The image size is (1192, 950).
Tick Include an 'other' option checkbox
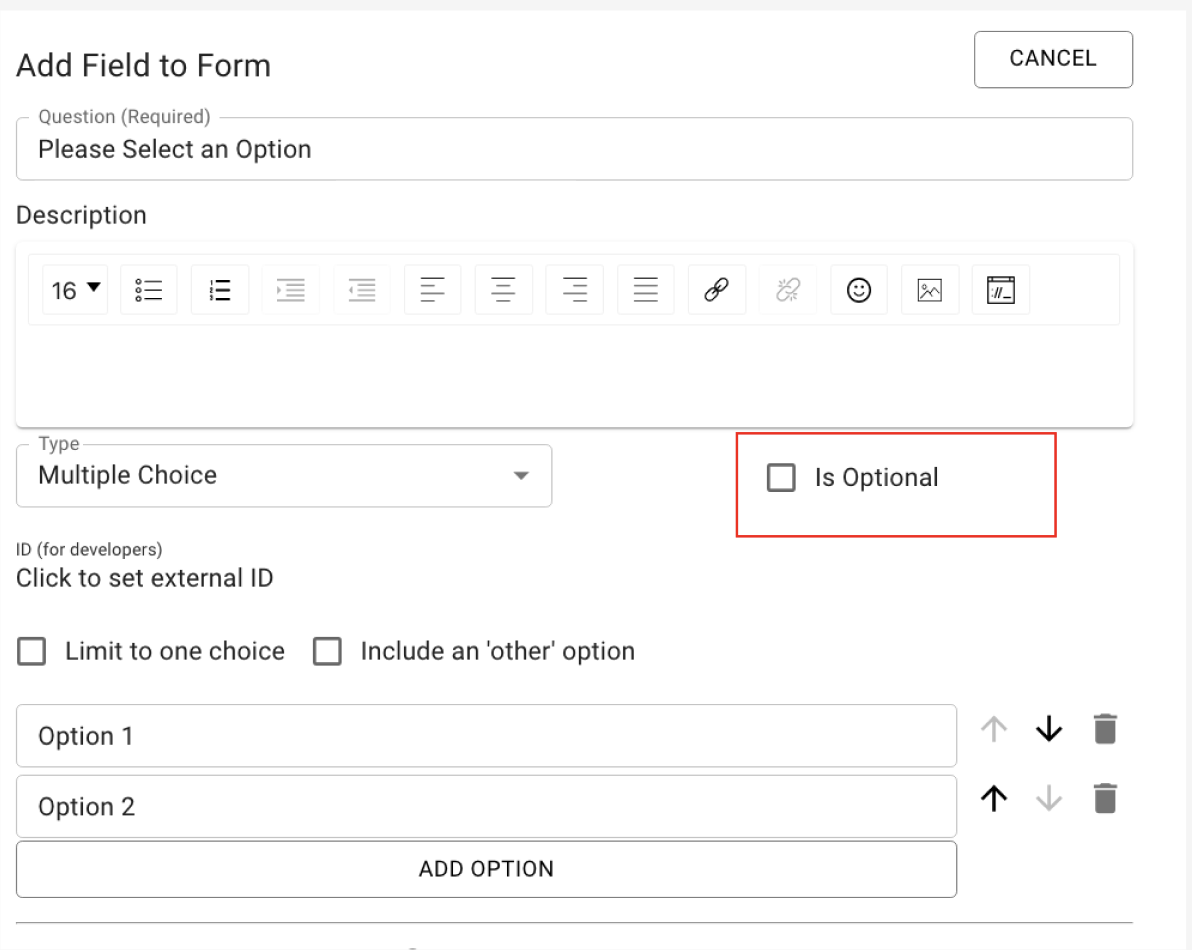327,652
